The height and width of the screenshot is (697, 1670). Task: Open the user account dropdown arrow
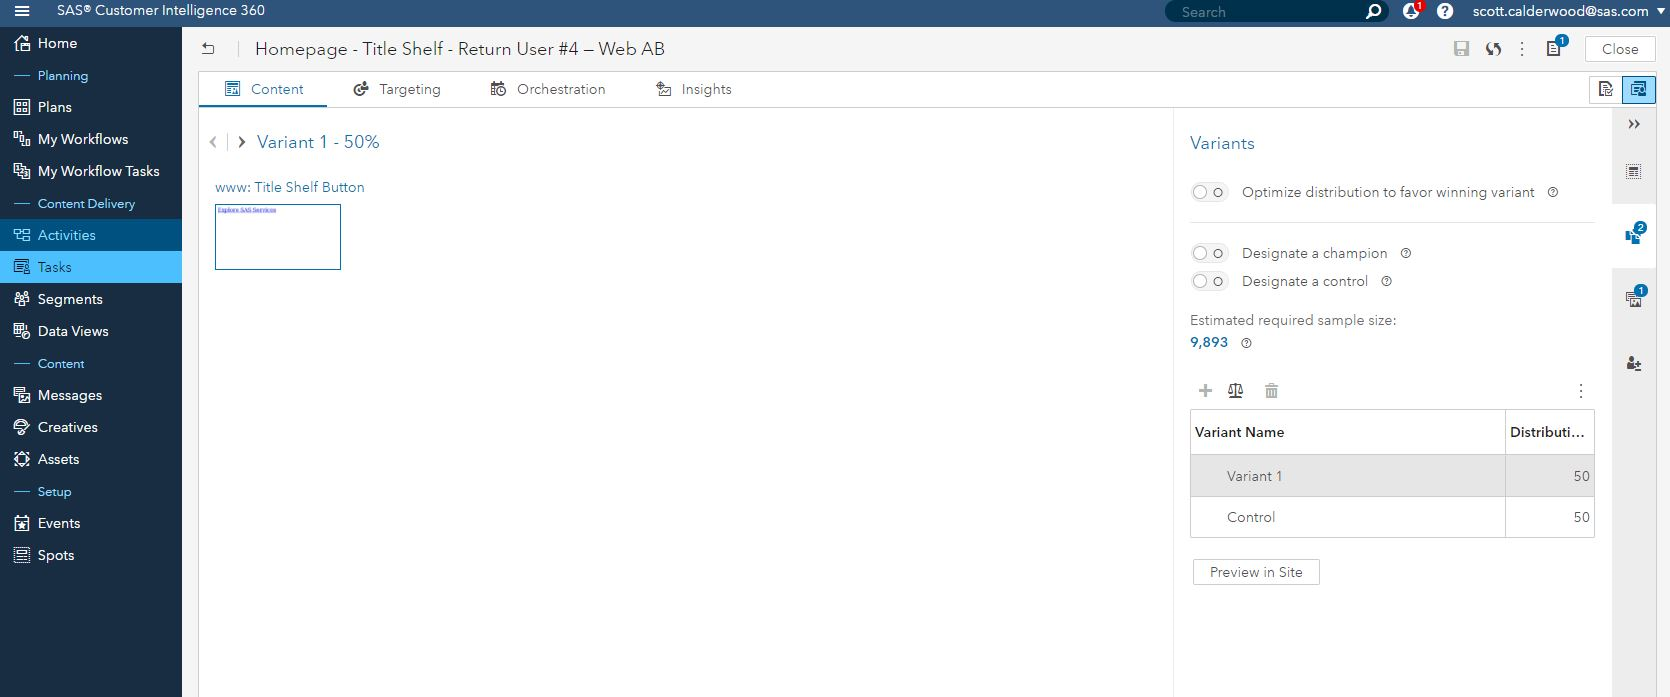point(1659,11)
